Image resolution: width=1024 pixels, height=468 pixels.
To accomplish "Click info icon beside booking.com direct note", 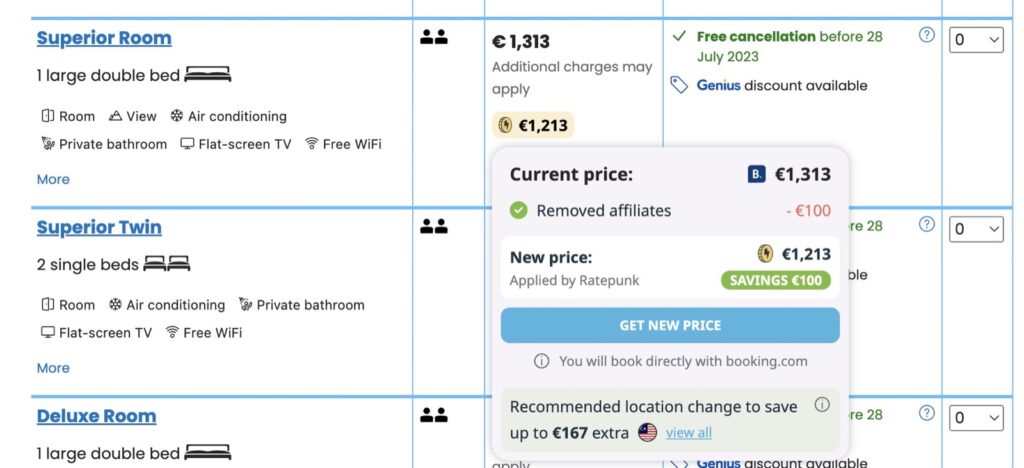I will click(x=541, y=361).
